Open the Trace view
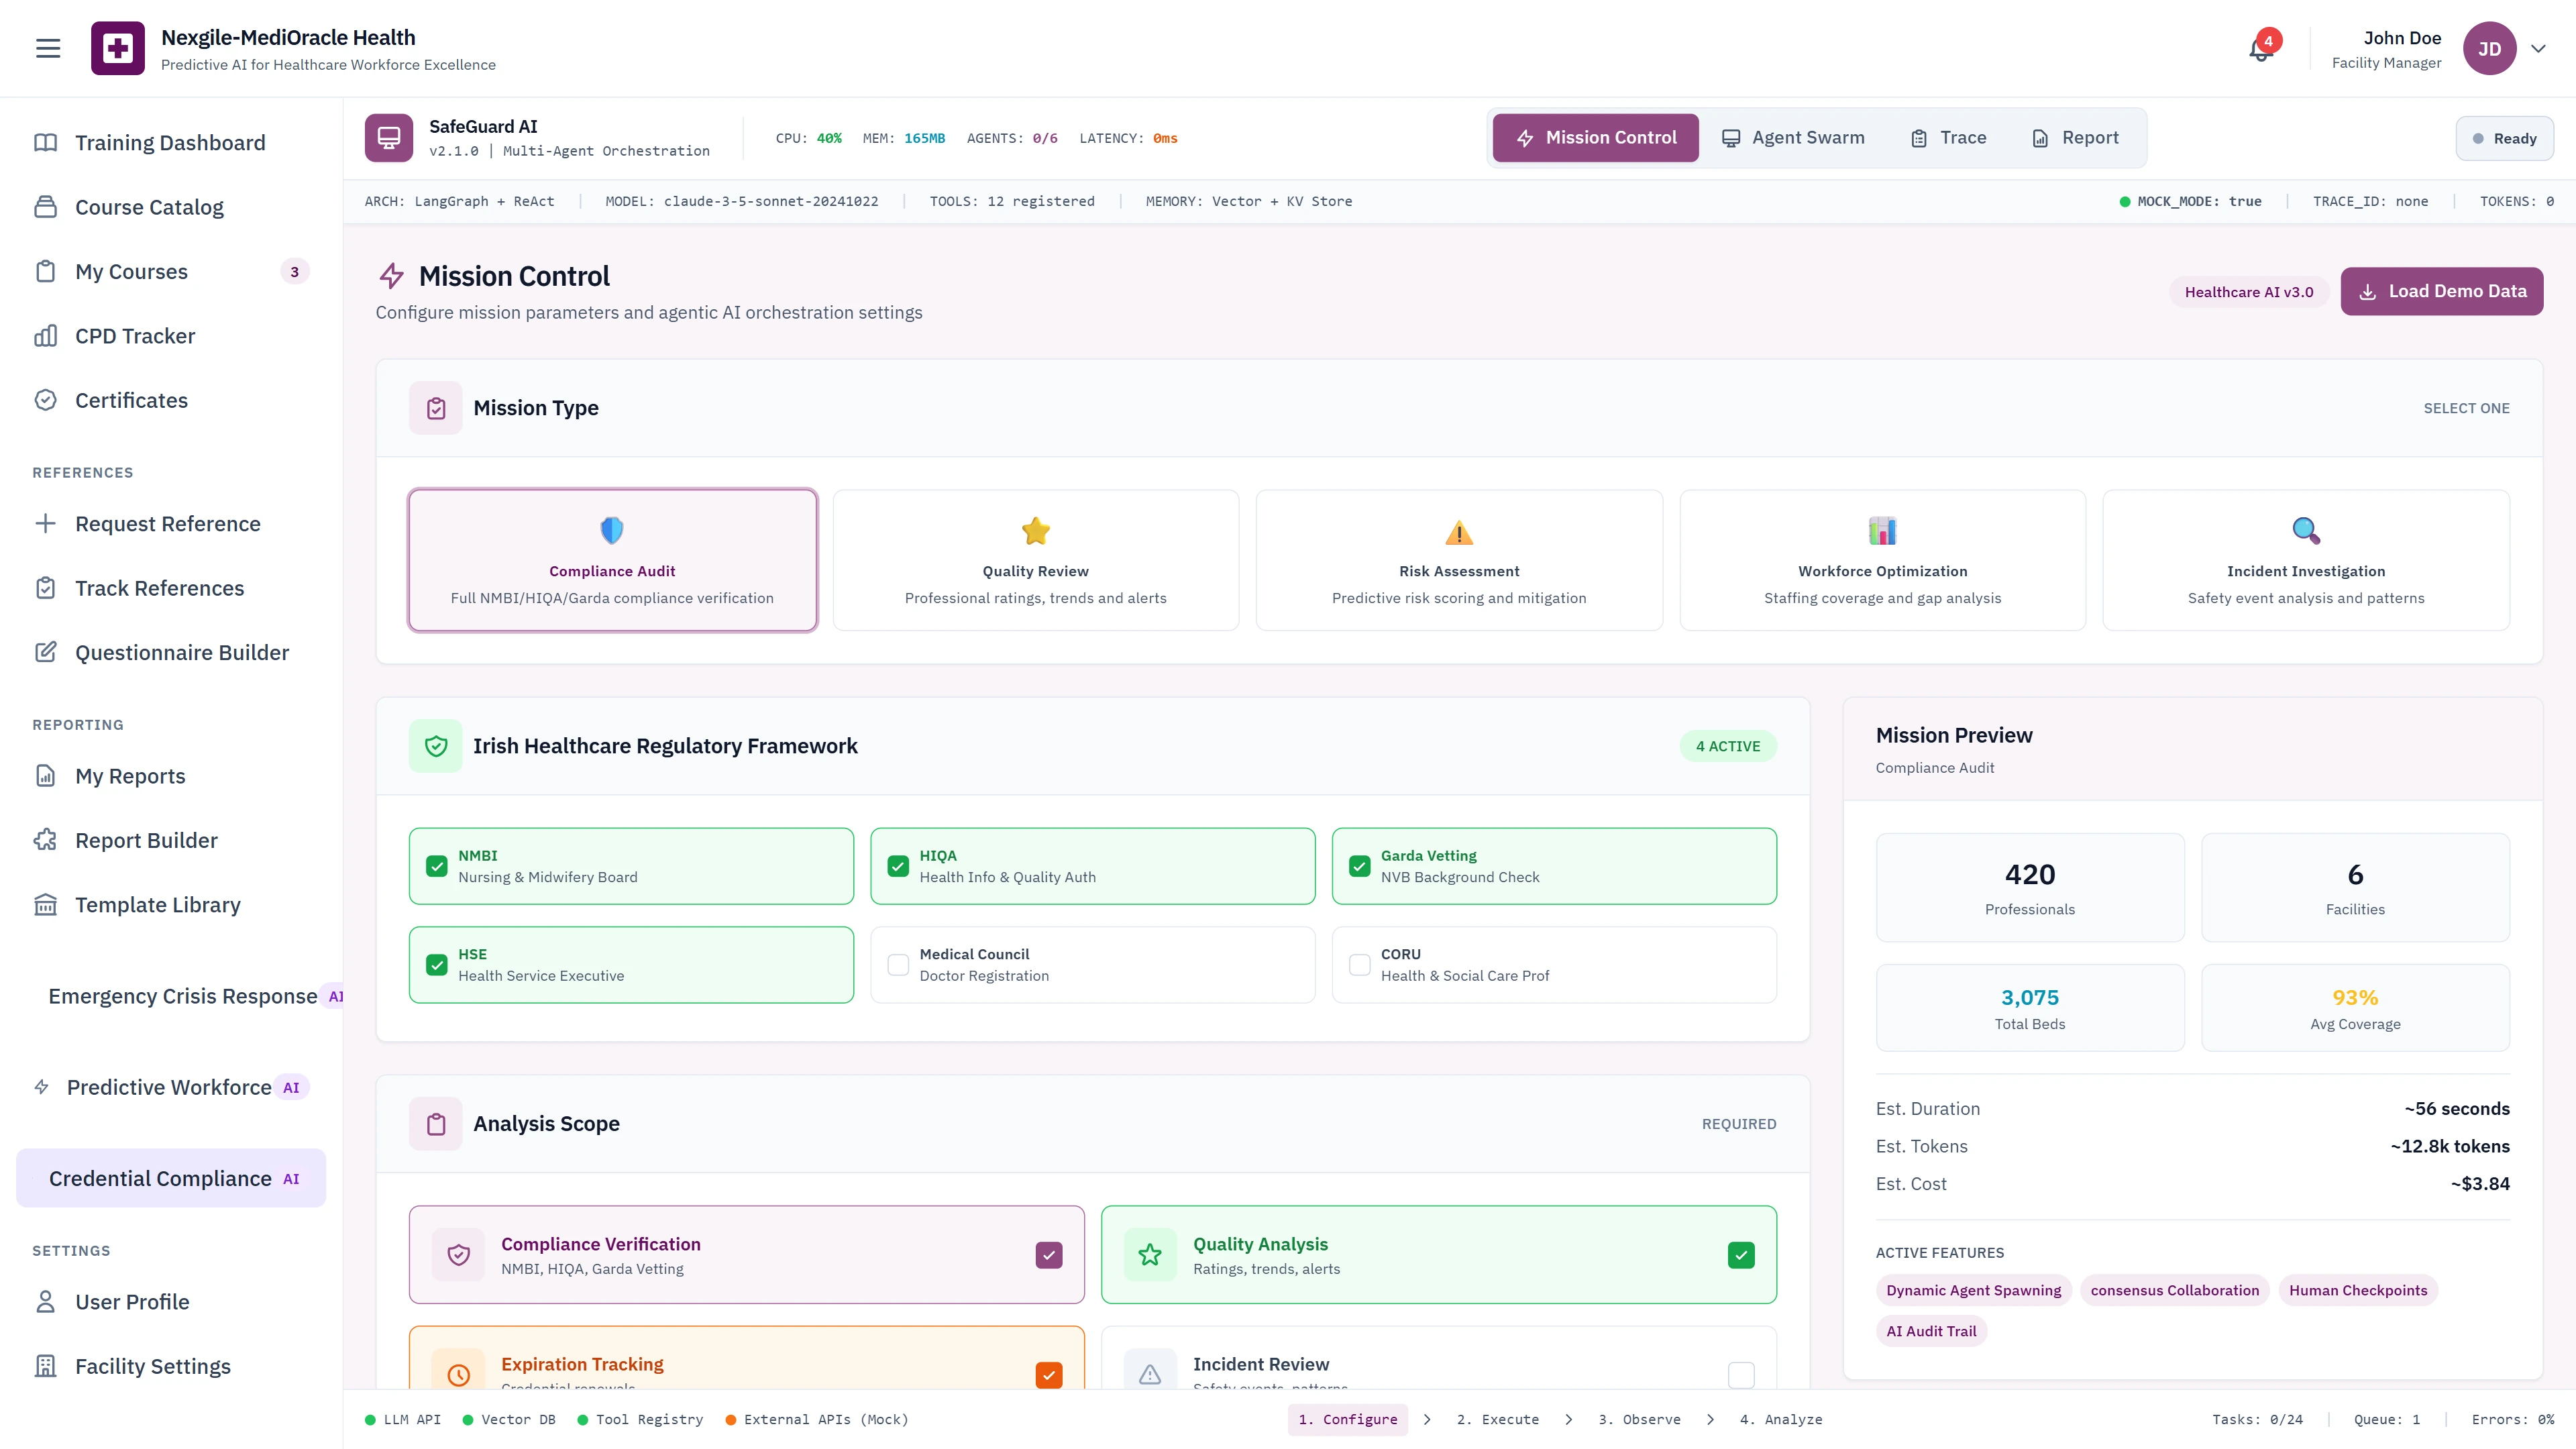The width and height of the screenshot is (2576, 1449). [x=1947, y=137]
